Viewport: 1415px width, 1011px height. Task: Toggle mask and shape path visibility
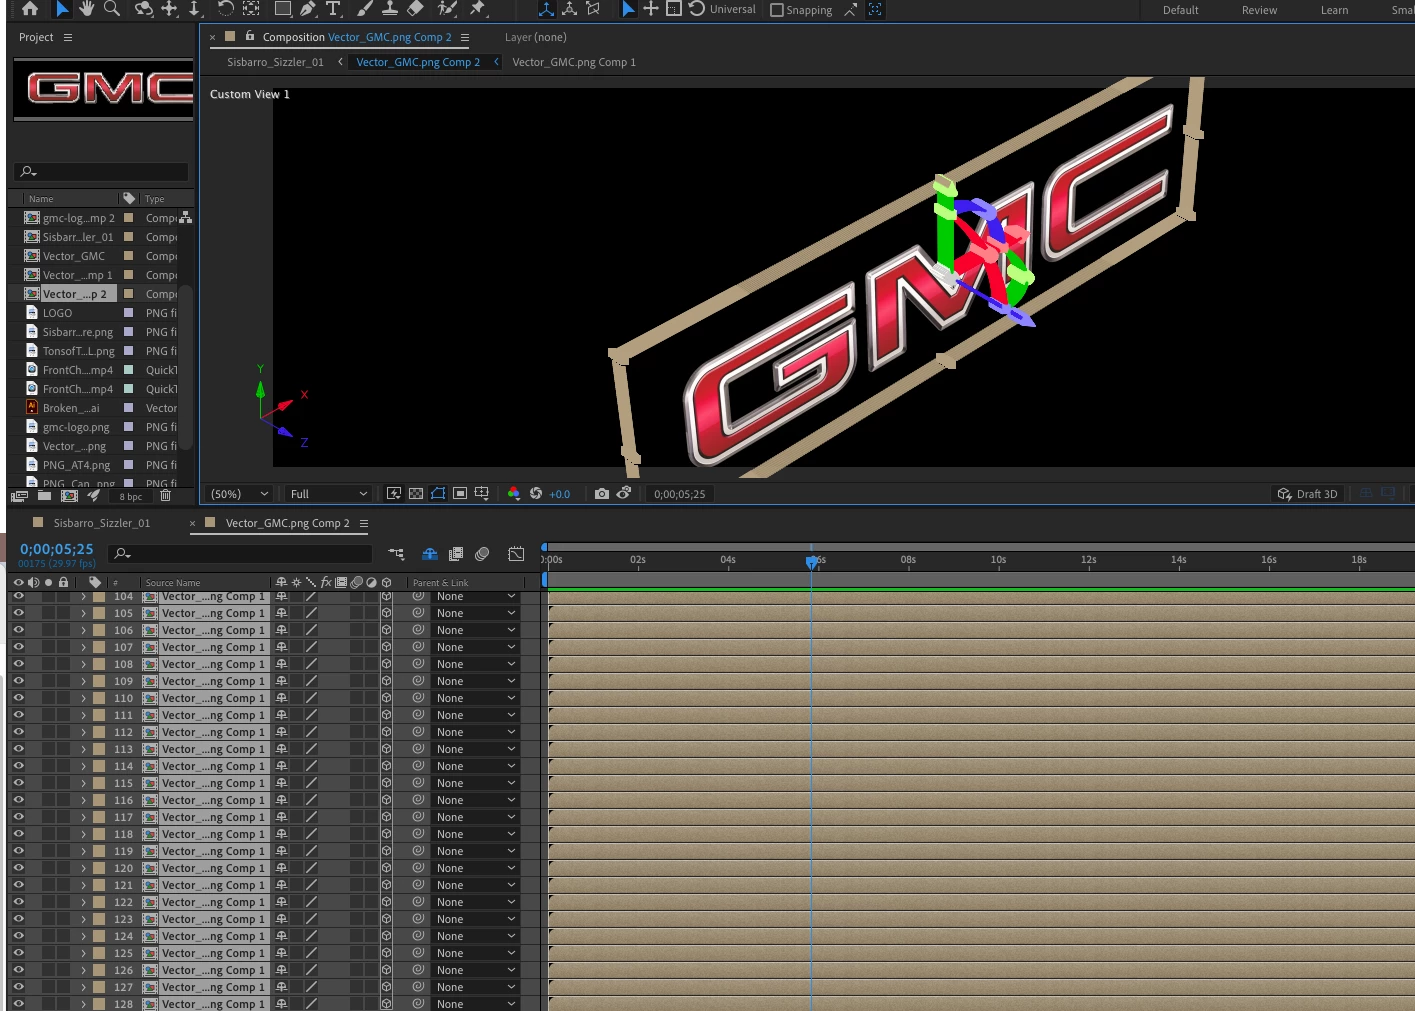438,494
